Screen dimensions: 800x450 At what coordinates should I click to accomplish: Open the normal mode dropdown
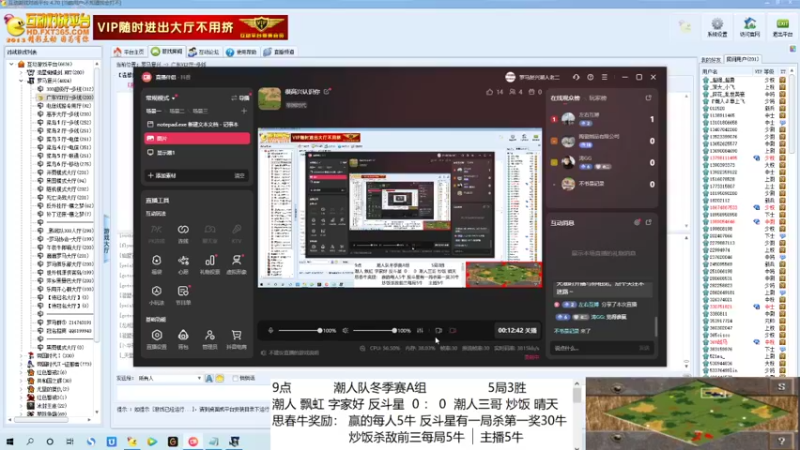click(161, 97)
